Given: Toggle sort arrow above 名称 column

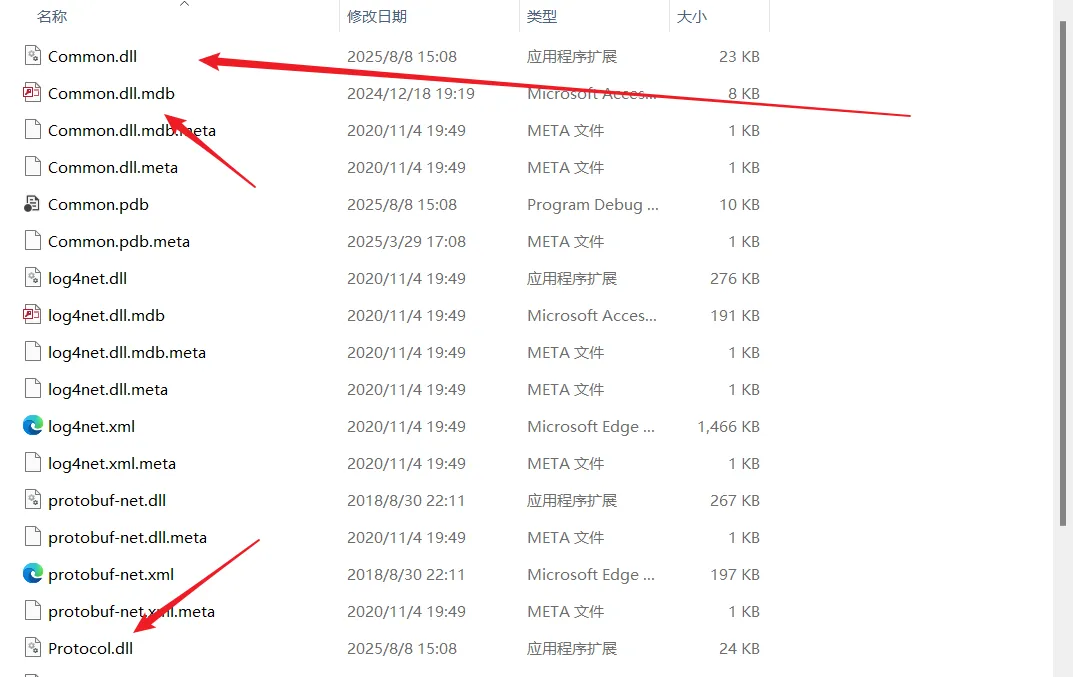Looking at the screenshot, I should coord(184,5).
